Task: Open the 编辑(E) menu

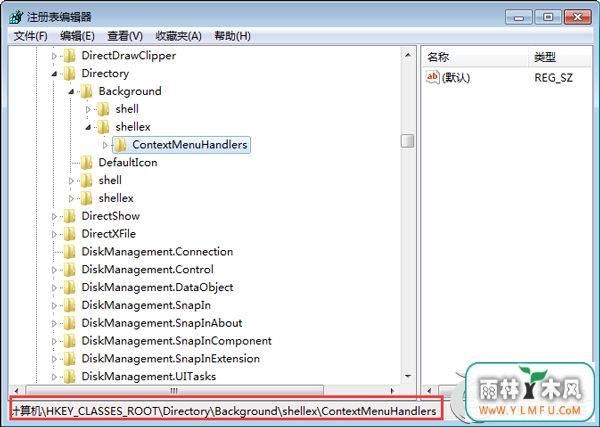Action: [77, 36]
